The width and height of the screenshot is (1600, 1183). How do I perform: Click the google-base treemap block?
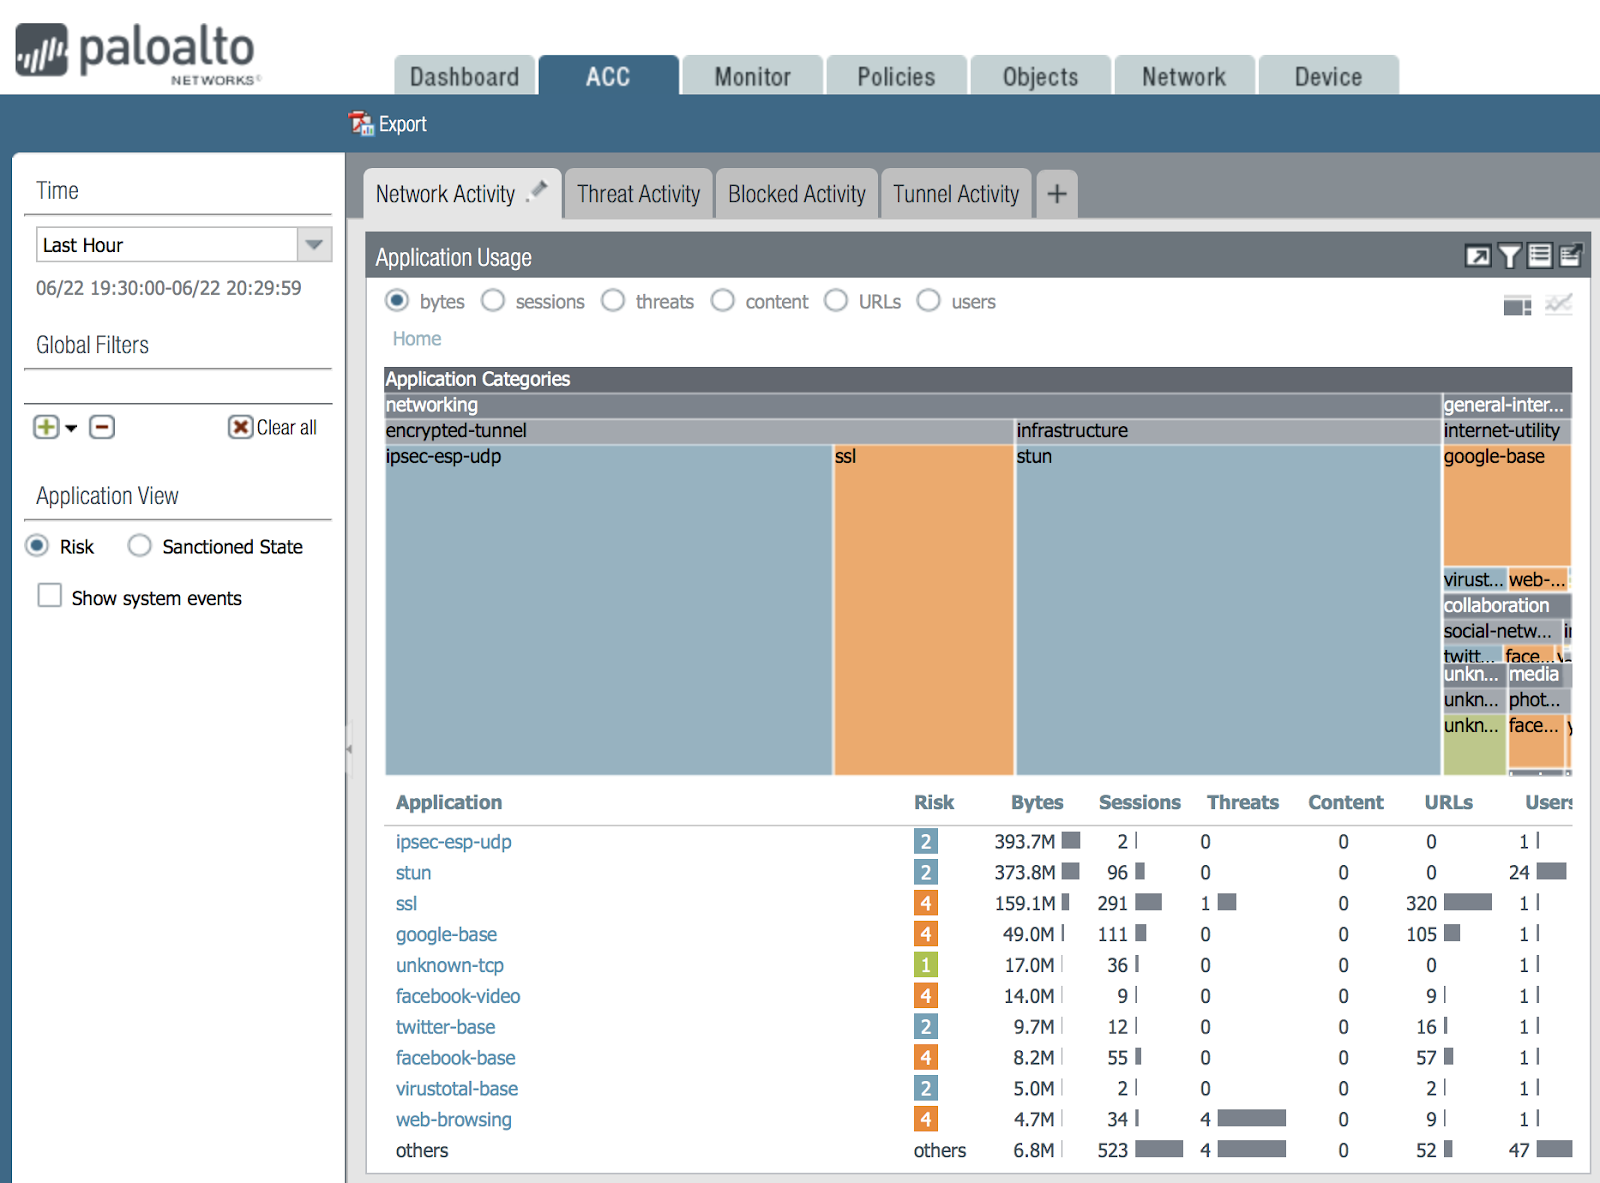(1506, 505)
